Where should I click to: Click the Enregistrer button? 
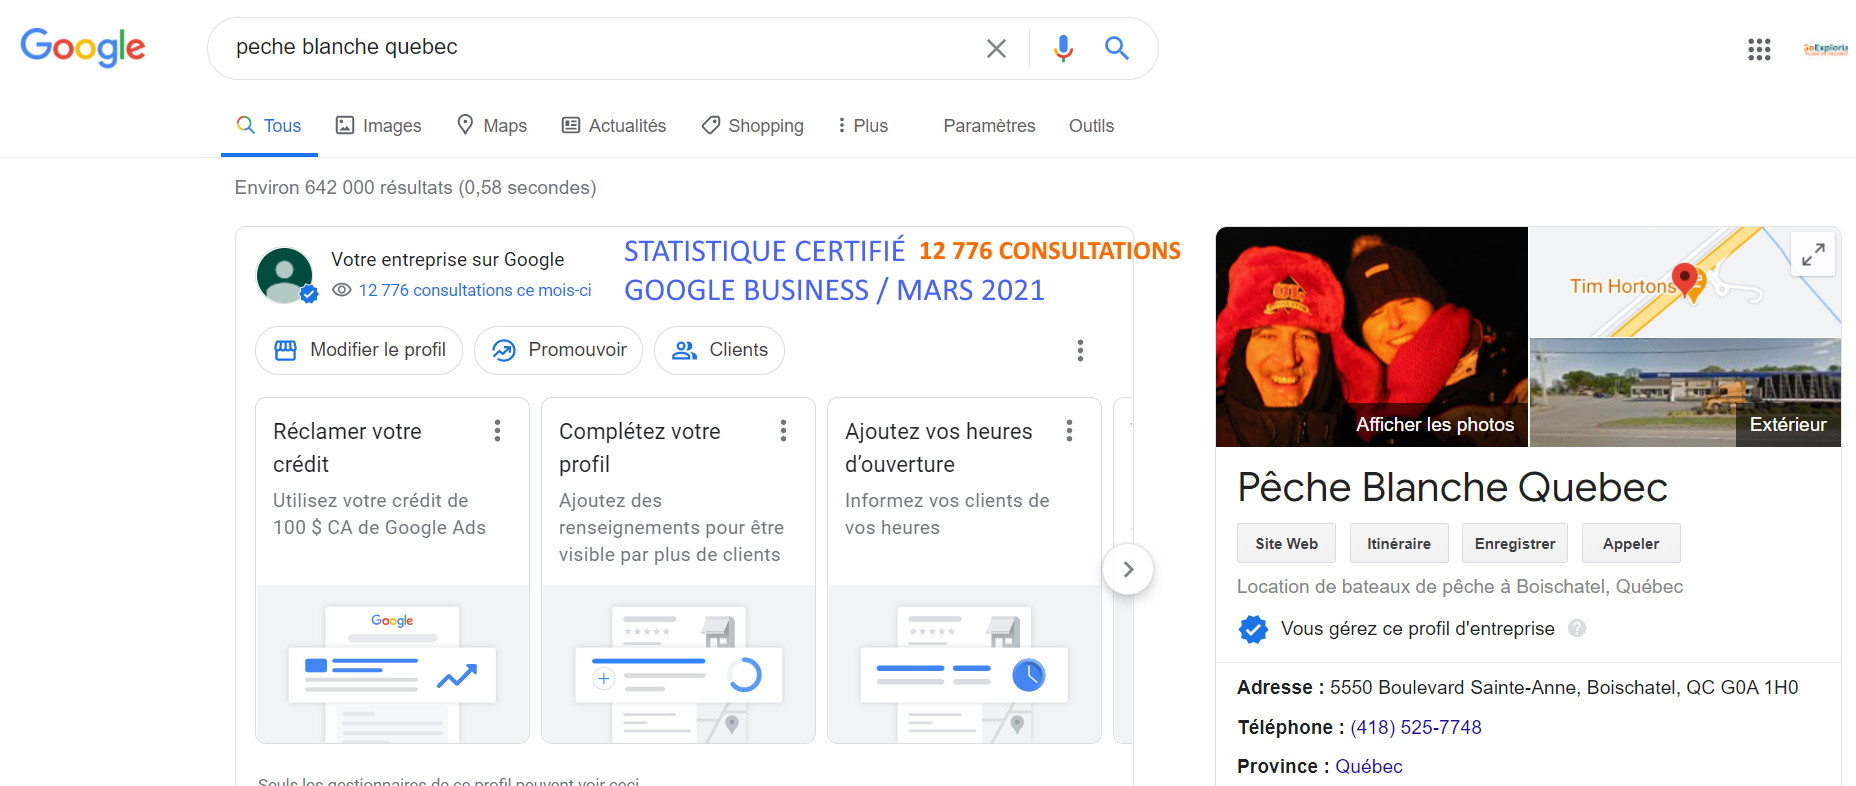(x=1515, y=543)
